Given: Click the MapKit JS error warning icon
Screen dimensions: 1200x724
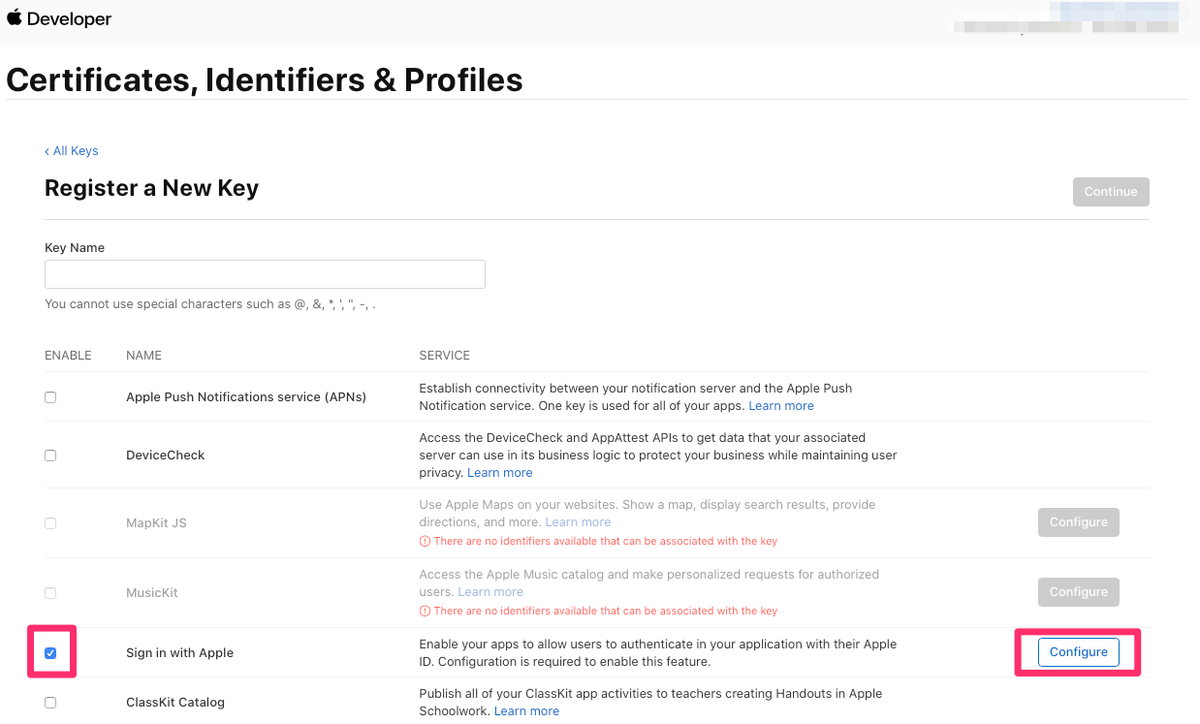Looking at the screenshot, I should tap(425, 541).
